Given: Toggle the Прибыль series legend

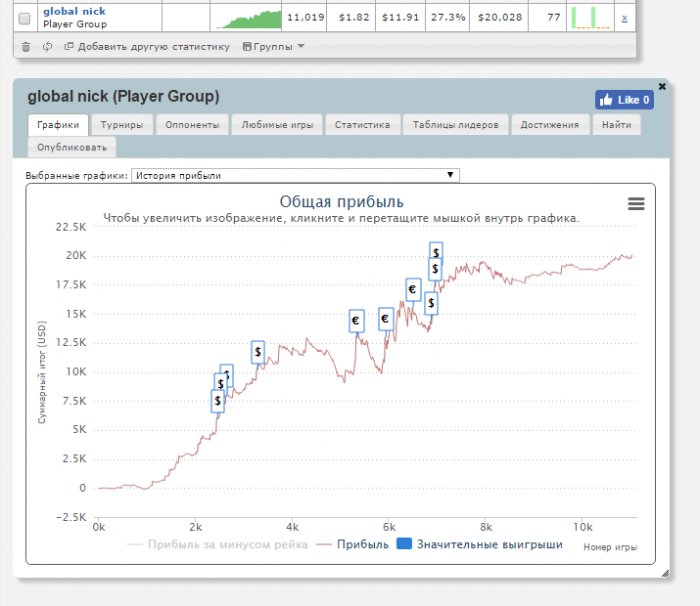Looking at the screenshot, I should pyautogui.click(x=353, y=544).
